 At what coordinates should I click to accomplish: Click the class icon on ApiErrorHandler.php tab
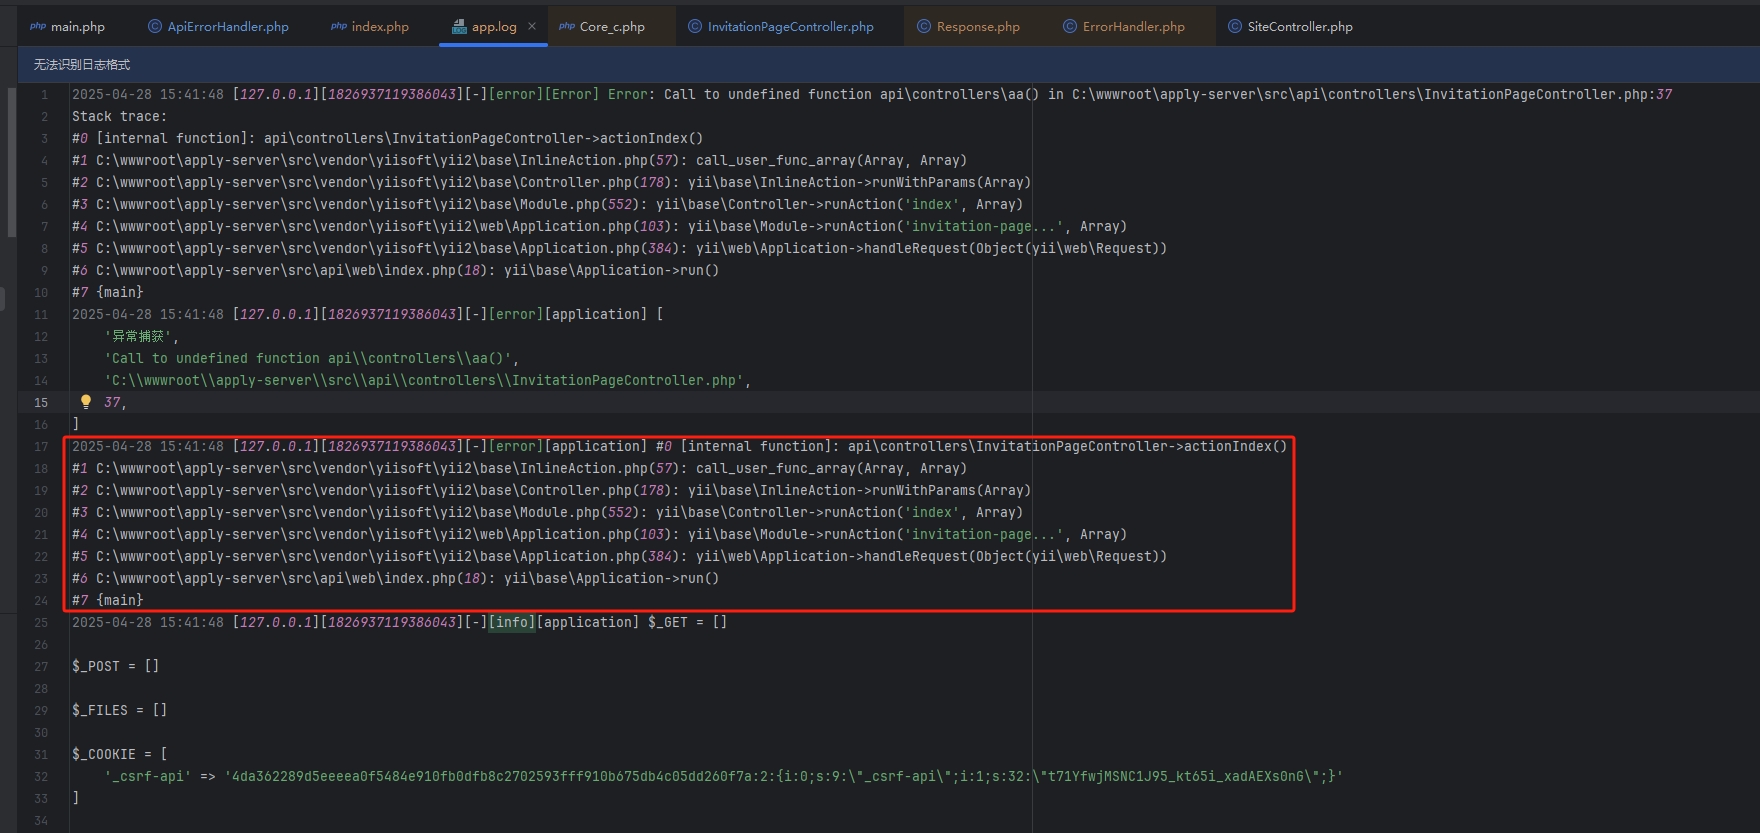click(155, 27)
